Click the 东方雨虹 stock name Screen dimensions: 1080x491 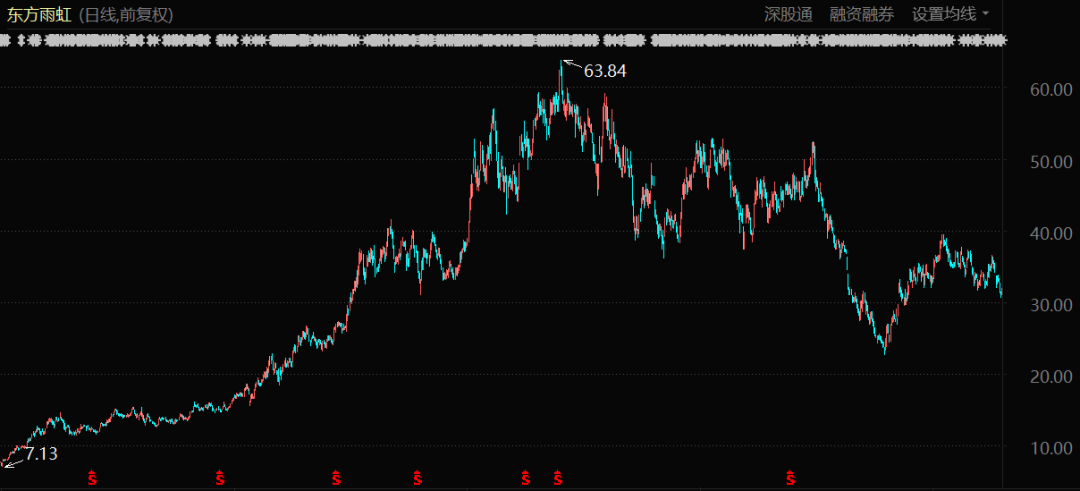point(40,14)
